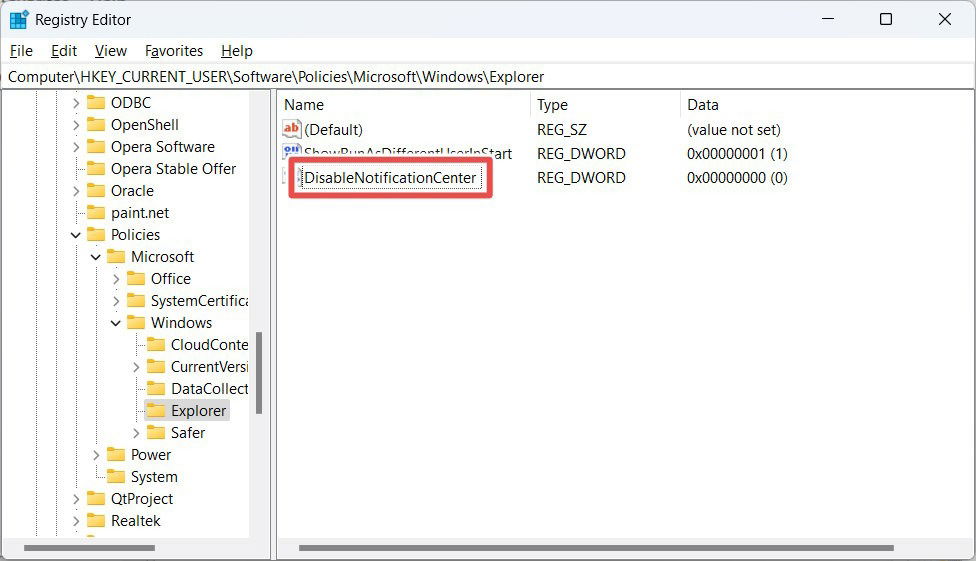Click the Policies folder icon

(96, 235)
